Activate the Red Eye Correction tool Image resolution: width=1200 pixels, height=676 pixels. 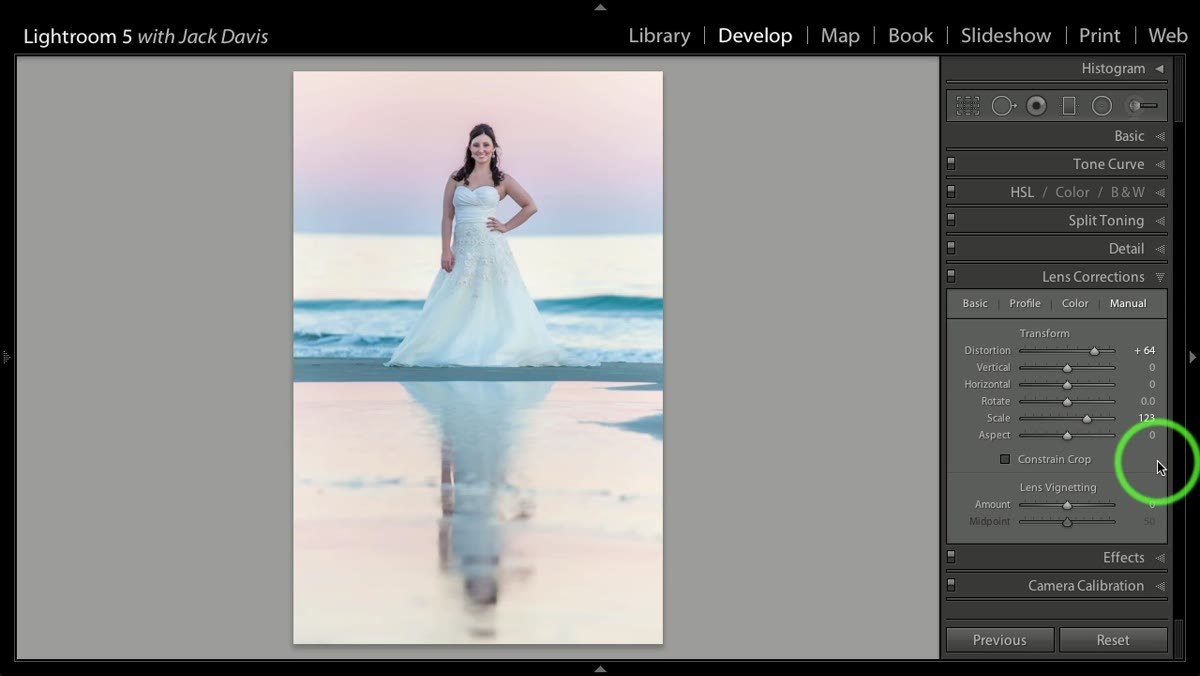(x=1036, y=105)
